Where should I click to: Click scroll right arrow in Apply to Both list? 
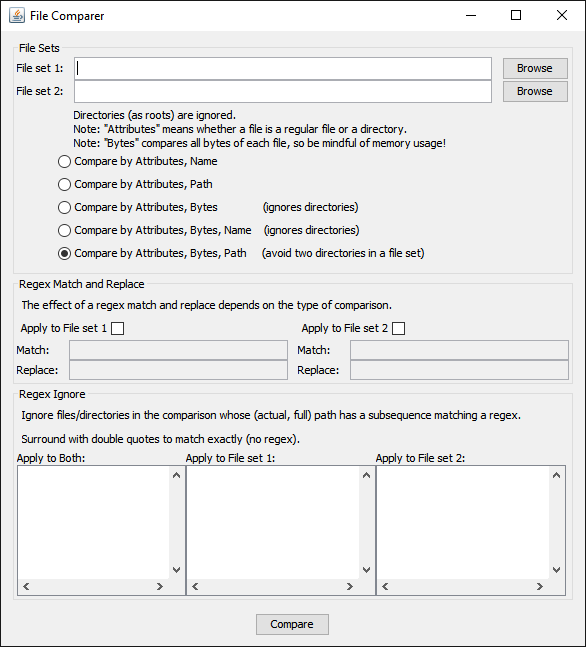pyautogui.click(x=160, y=586)
